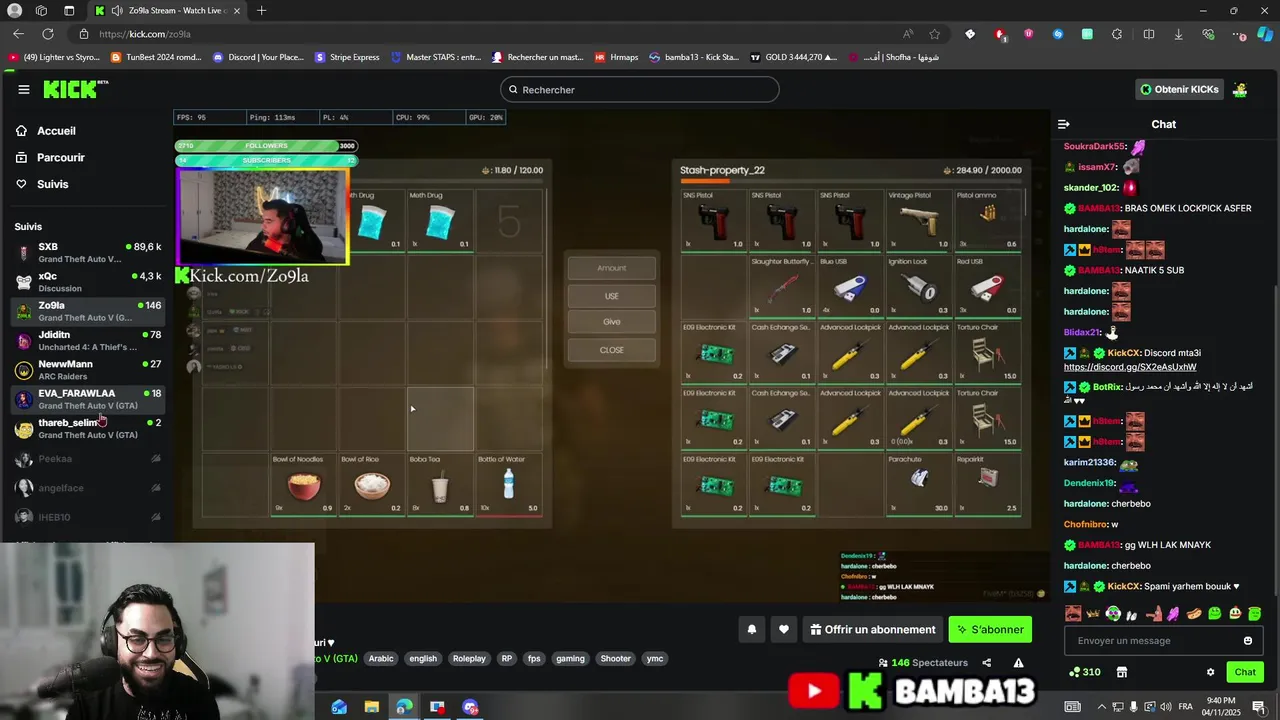Add page to favorites star icon
Image resolution: width=1280 pixels, height=720 pixels.
pos(934,34)
